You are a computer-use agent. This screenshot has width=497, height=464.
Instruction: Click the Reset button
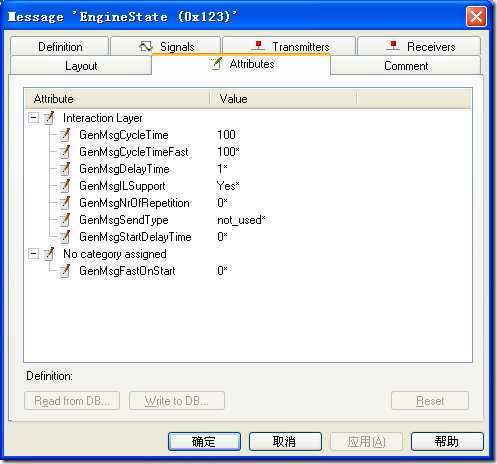(x=430, y=400)
